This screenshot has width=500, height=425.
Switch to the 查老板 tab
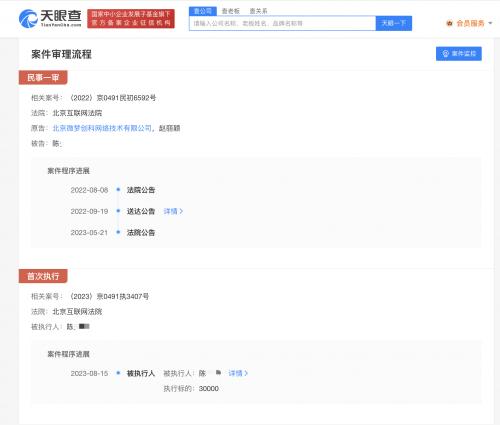(x=231, y=11)
